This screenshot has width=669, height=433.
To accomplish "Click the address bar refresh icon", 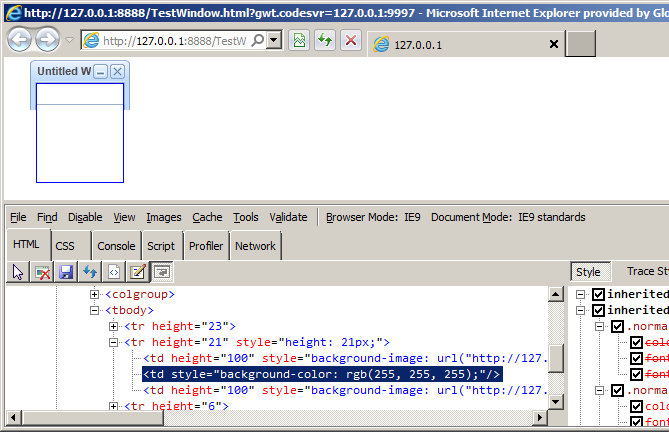I will [325, 40].
